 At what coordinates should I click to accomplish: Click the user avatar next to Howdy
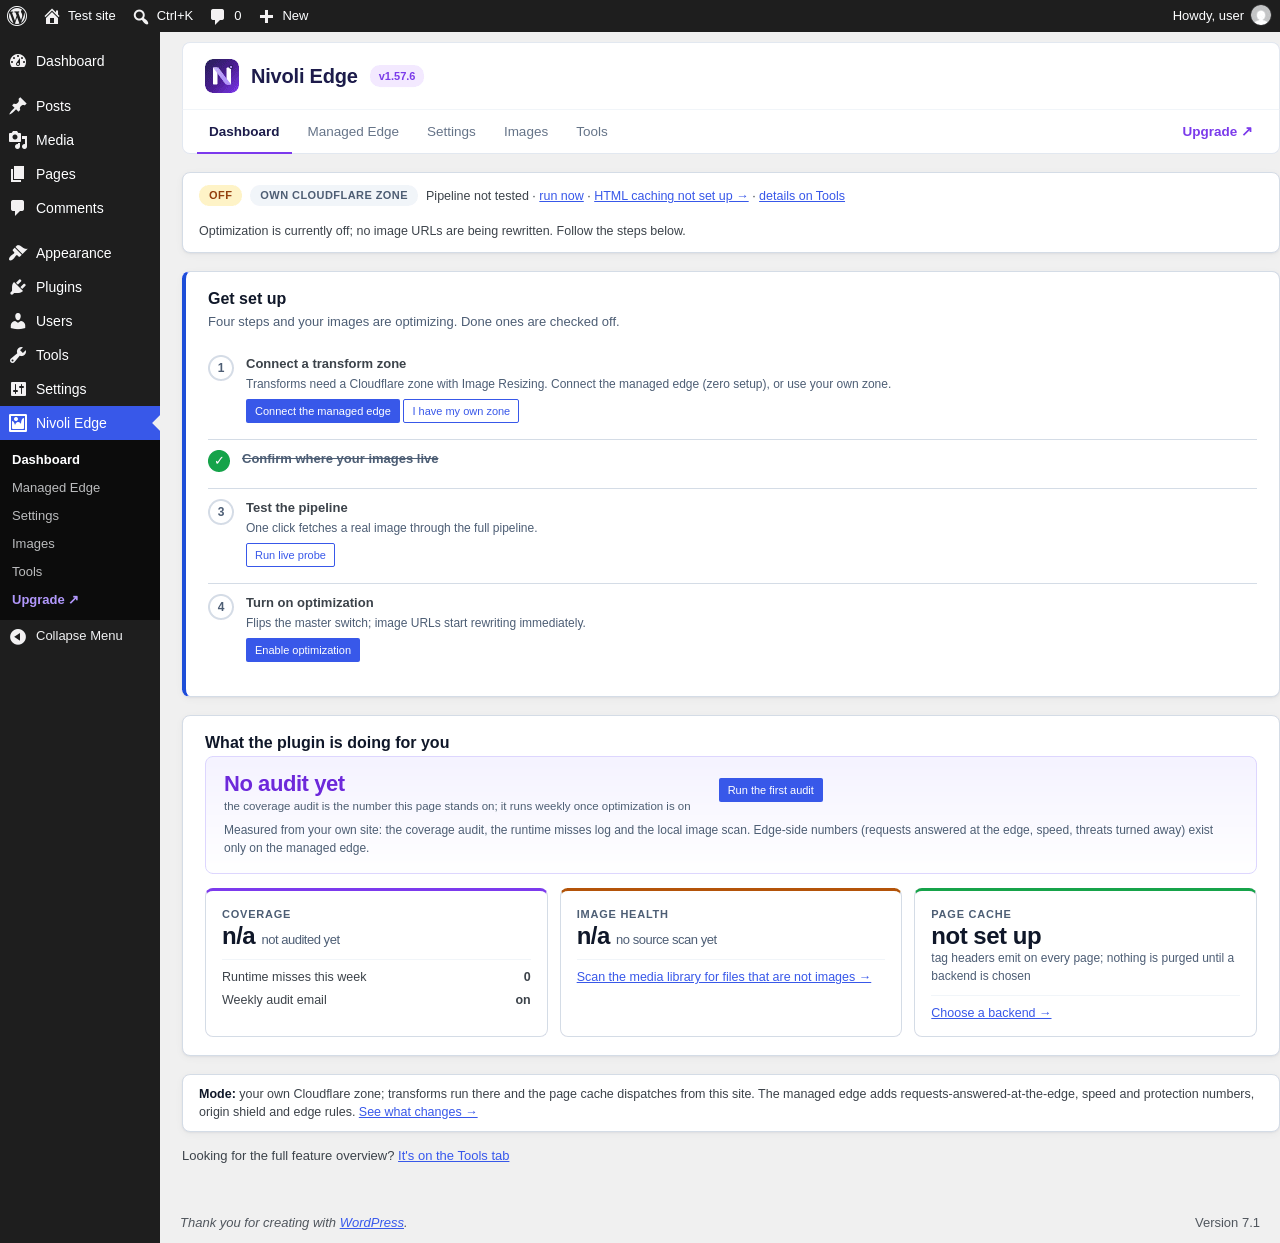coord(1261,15)
